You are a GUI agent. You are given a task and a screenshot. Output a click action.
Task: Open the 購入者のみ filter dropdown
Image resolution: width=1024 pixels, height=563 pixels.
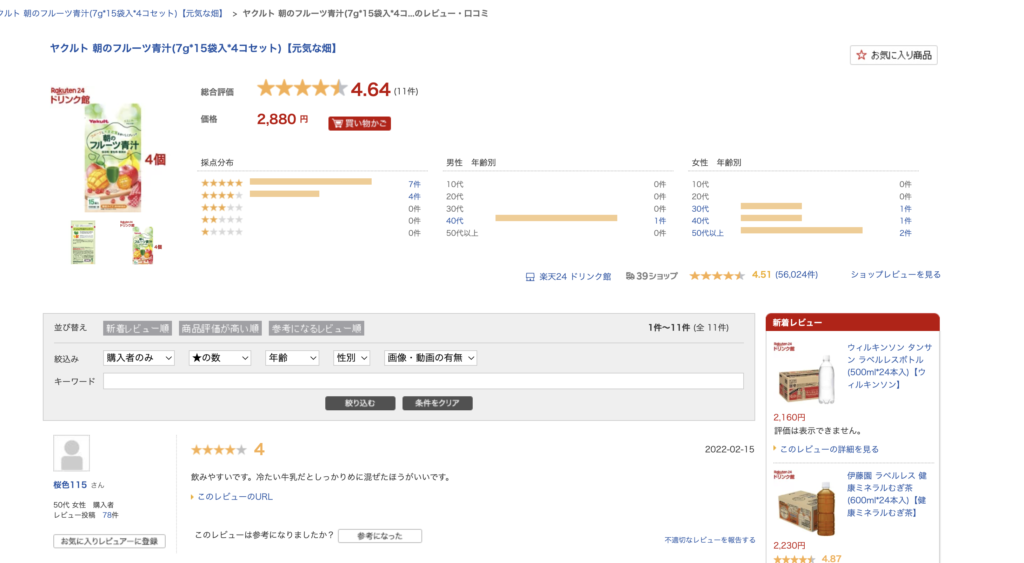[140, 357]
